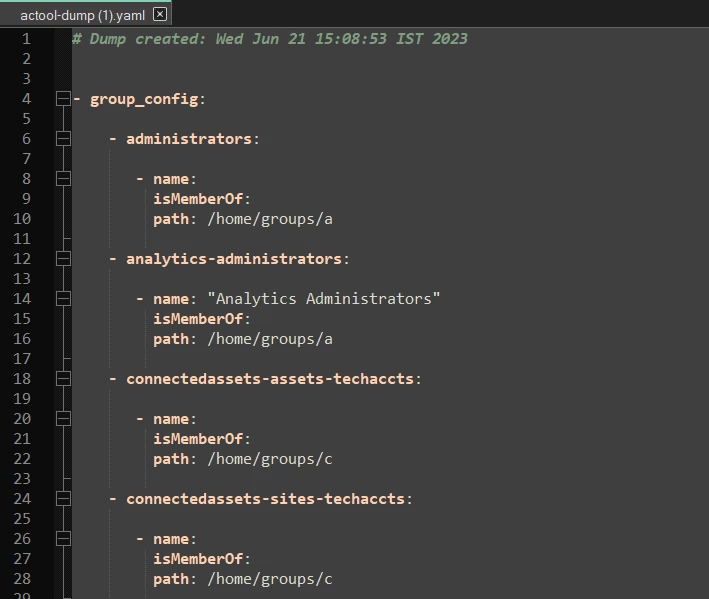Screen dimensions: 709x599
Task: Click isMemberOf on line 15
Action: coord(198,319)
